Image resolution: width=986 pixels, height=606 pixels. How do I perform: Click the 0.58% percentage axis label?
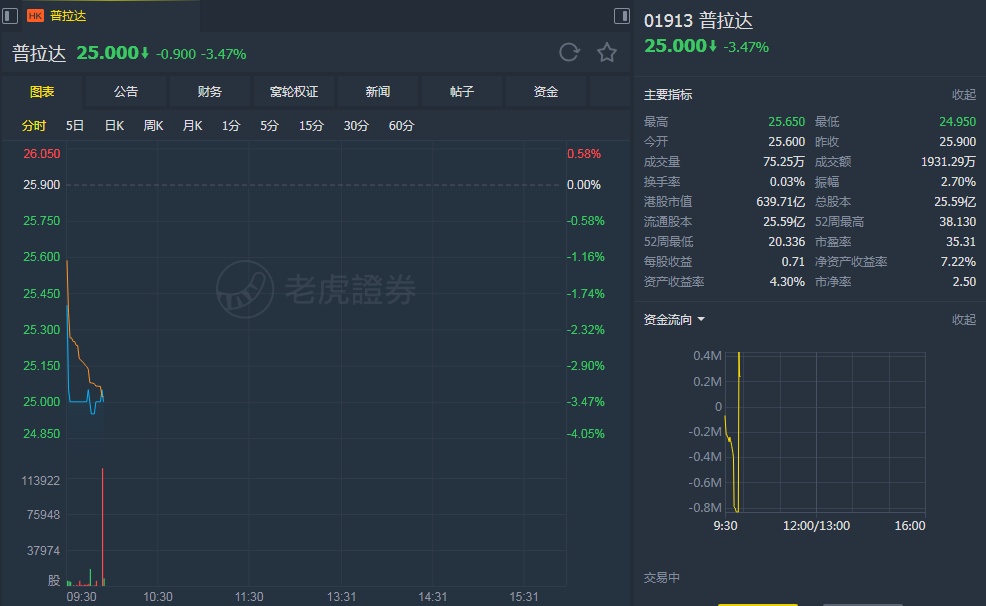tap(584, 154)
